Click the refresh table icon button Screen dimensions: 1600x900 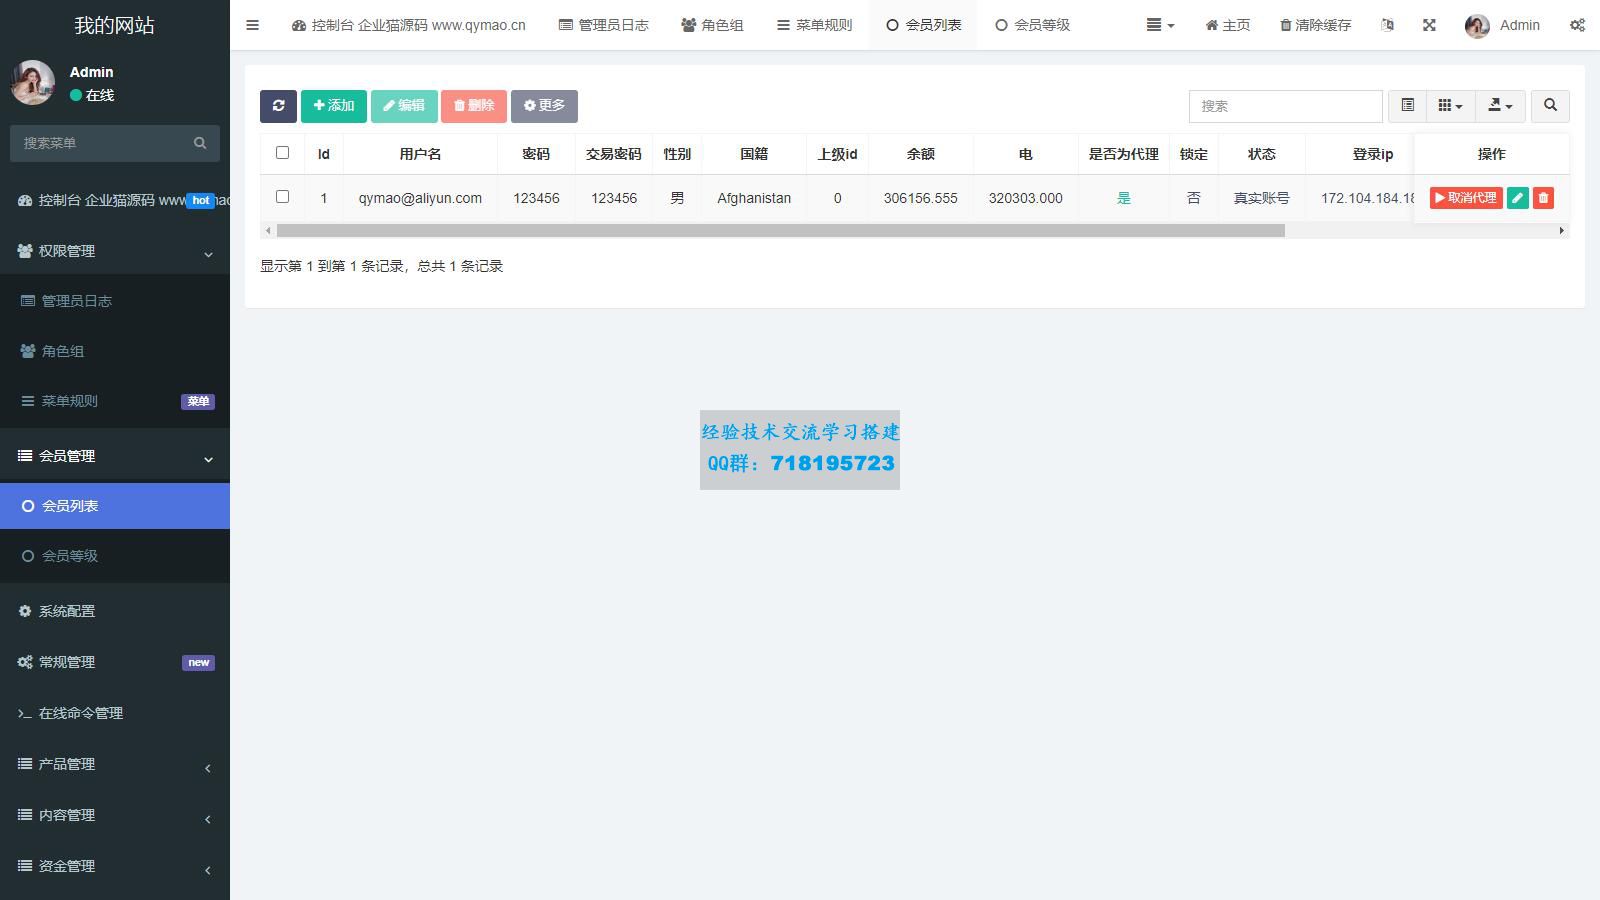click(x=278, y=106)
